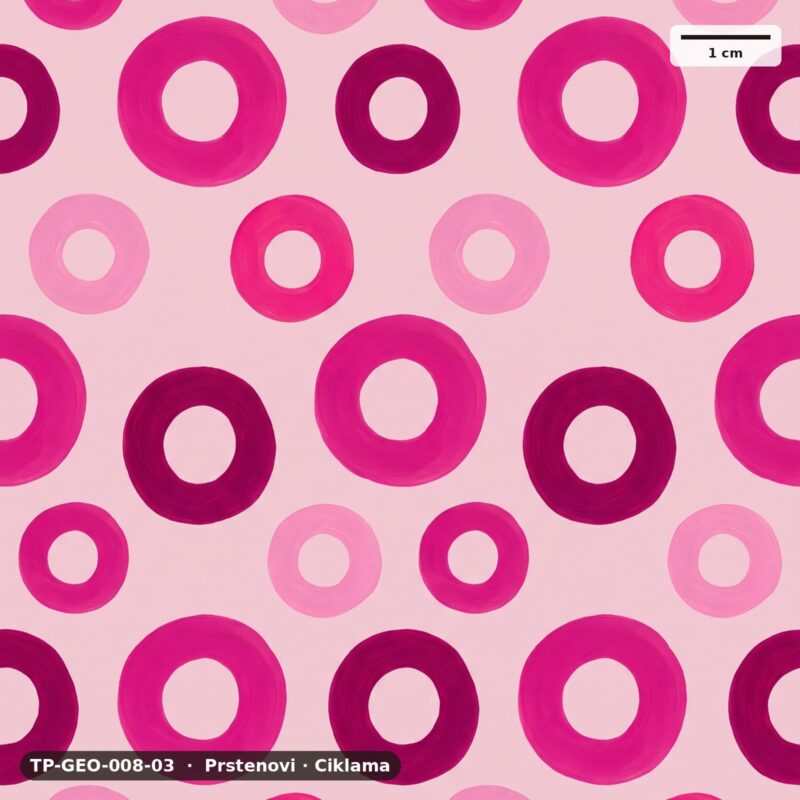Viewport: 800px width, 800px height.
Task: Click the light pink ring between two small magenta rings
Action: click(324, 561)
